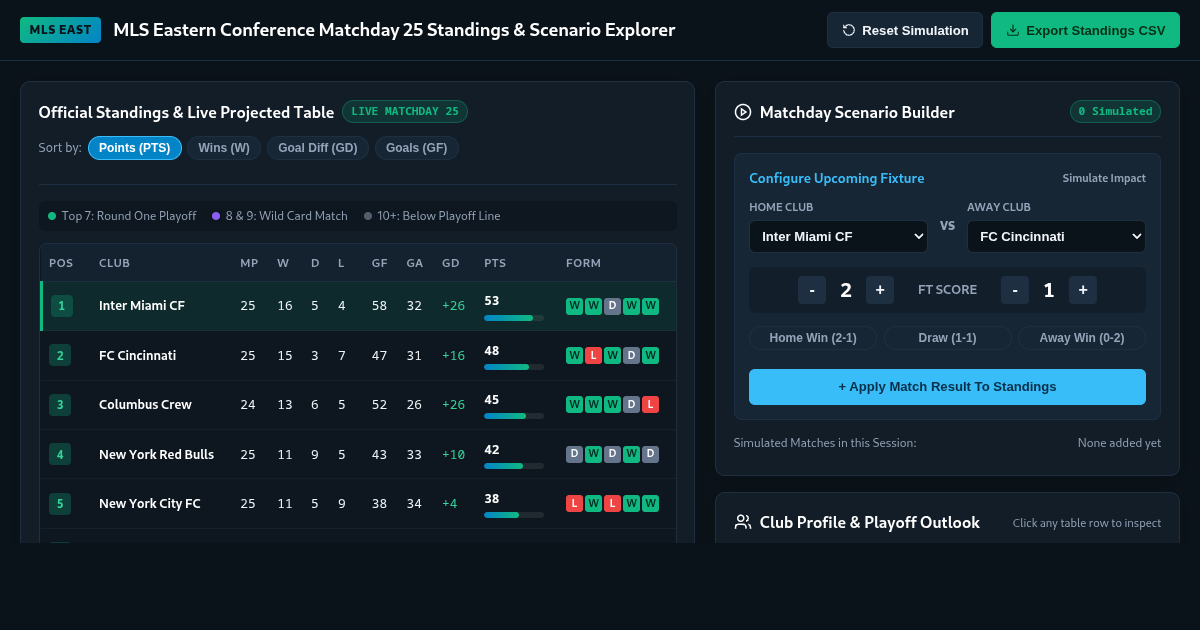Click position badge 5 for NYC FC

(x=60, y=504)
